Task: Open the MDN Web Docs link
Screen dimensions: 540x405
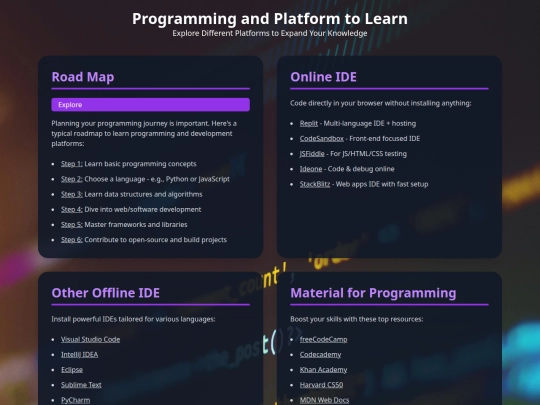Action: (x=324, y=400)
